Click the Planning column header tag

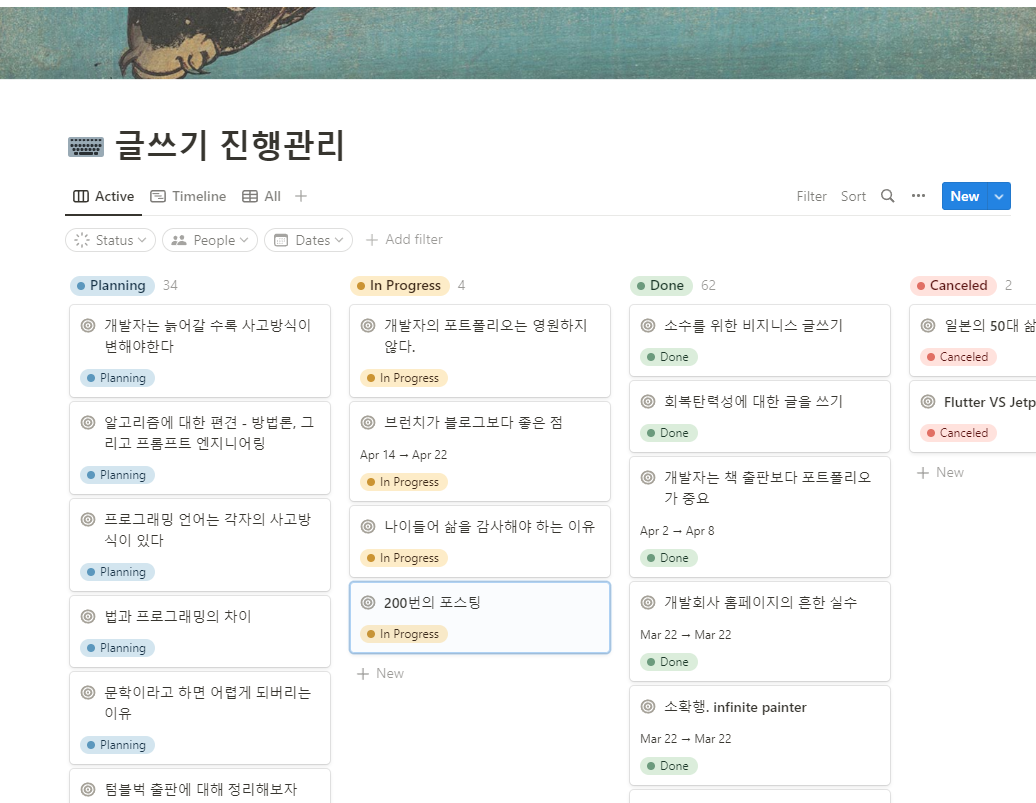tap(112, 286)
